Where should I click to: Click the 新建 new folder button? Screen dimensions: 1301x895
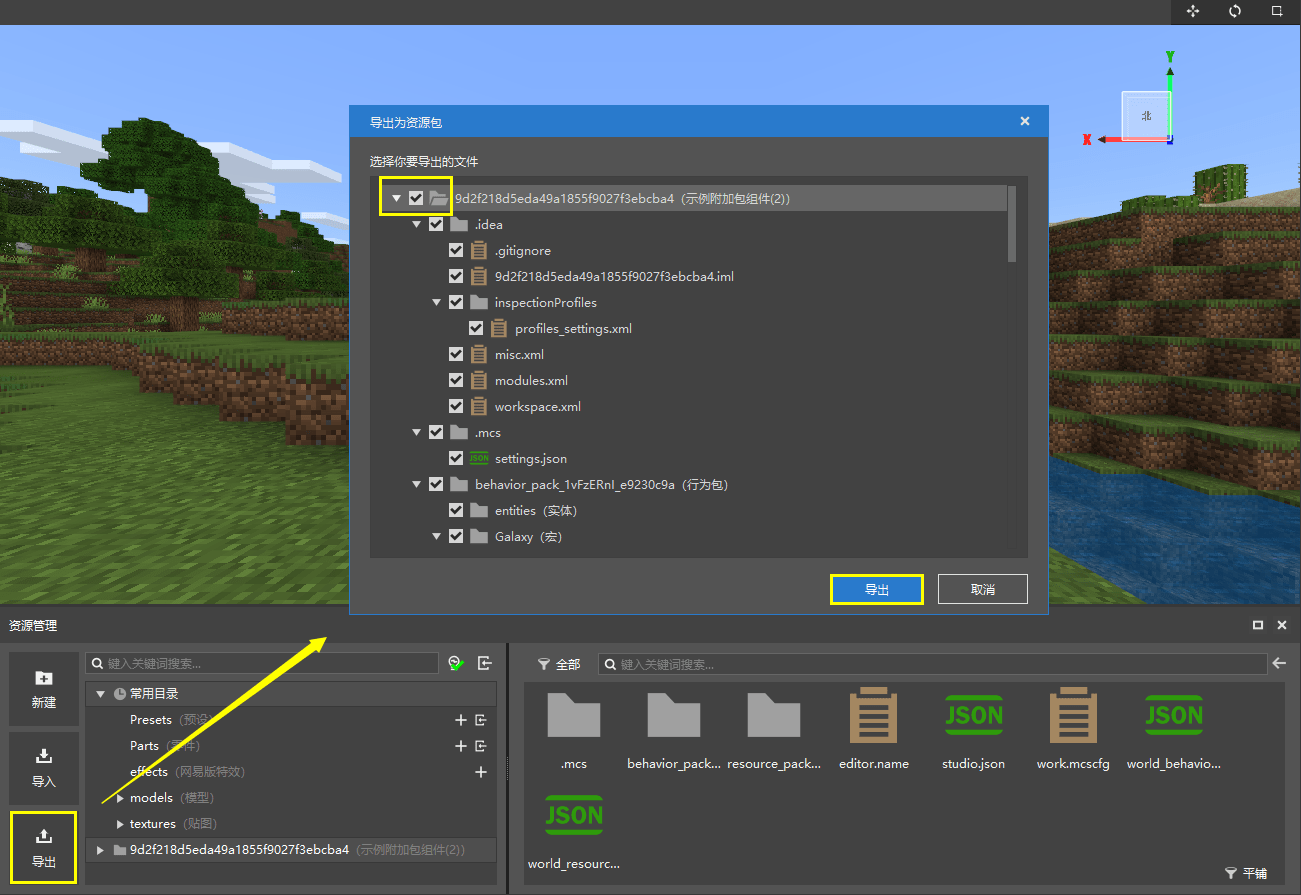click(x=44, y=690)
